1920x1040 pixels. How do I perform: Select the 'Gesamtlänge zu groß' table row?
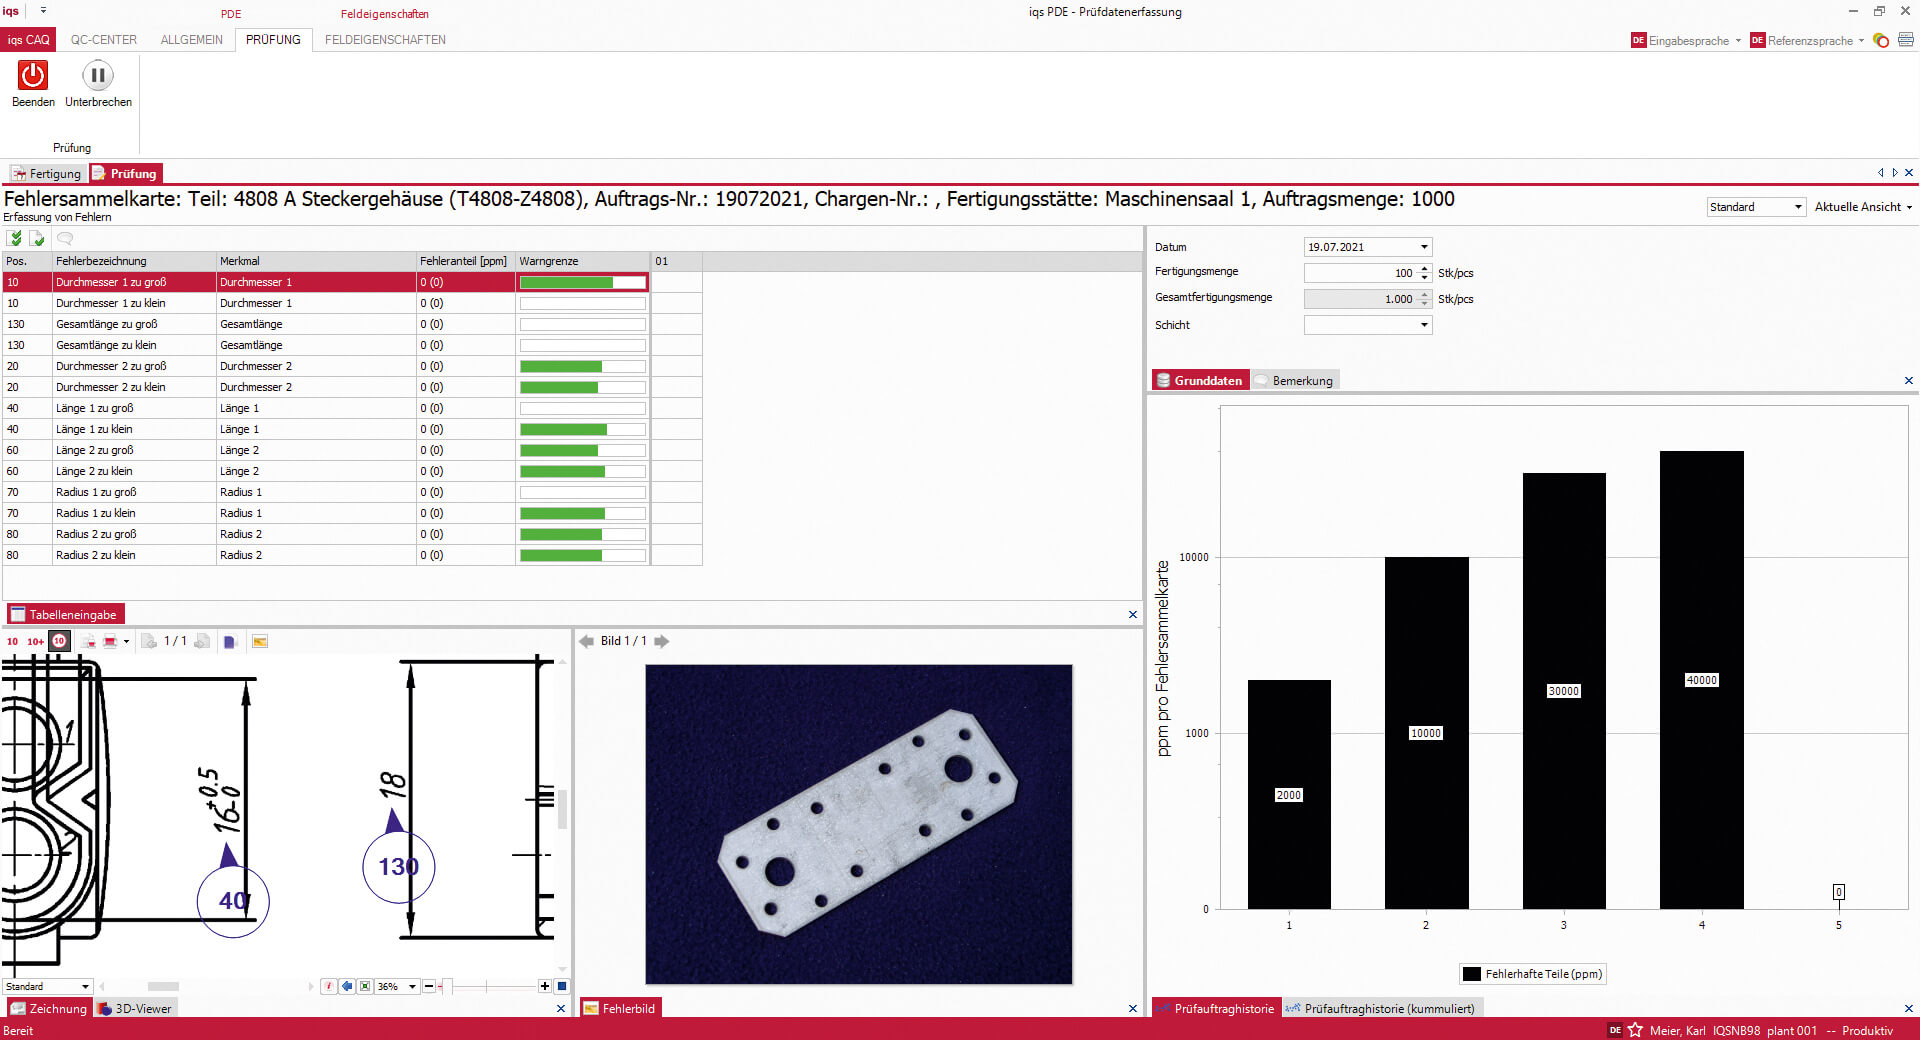[x=106, y=324]
